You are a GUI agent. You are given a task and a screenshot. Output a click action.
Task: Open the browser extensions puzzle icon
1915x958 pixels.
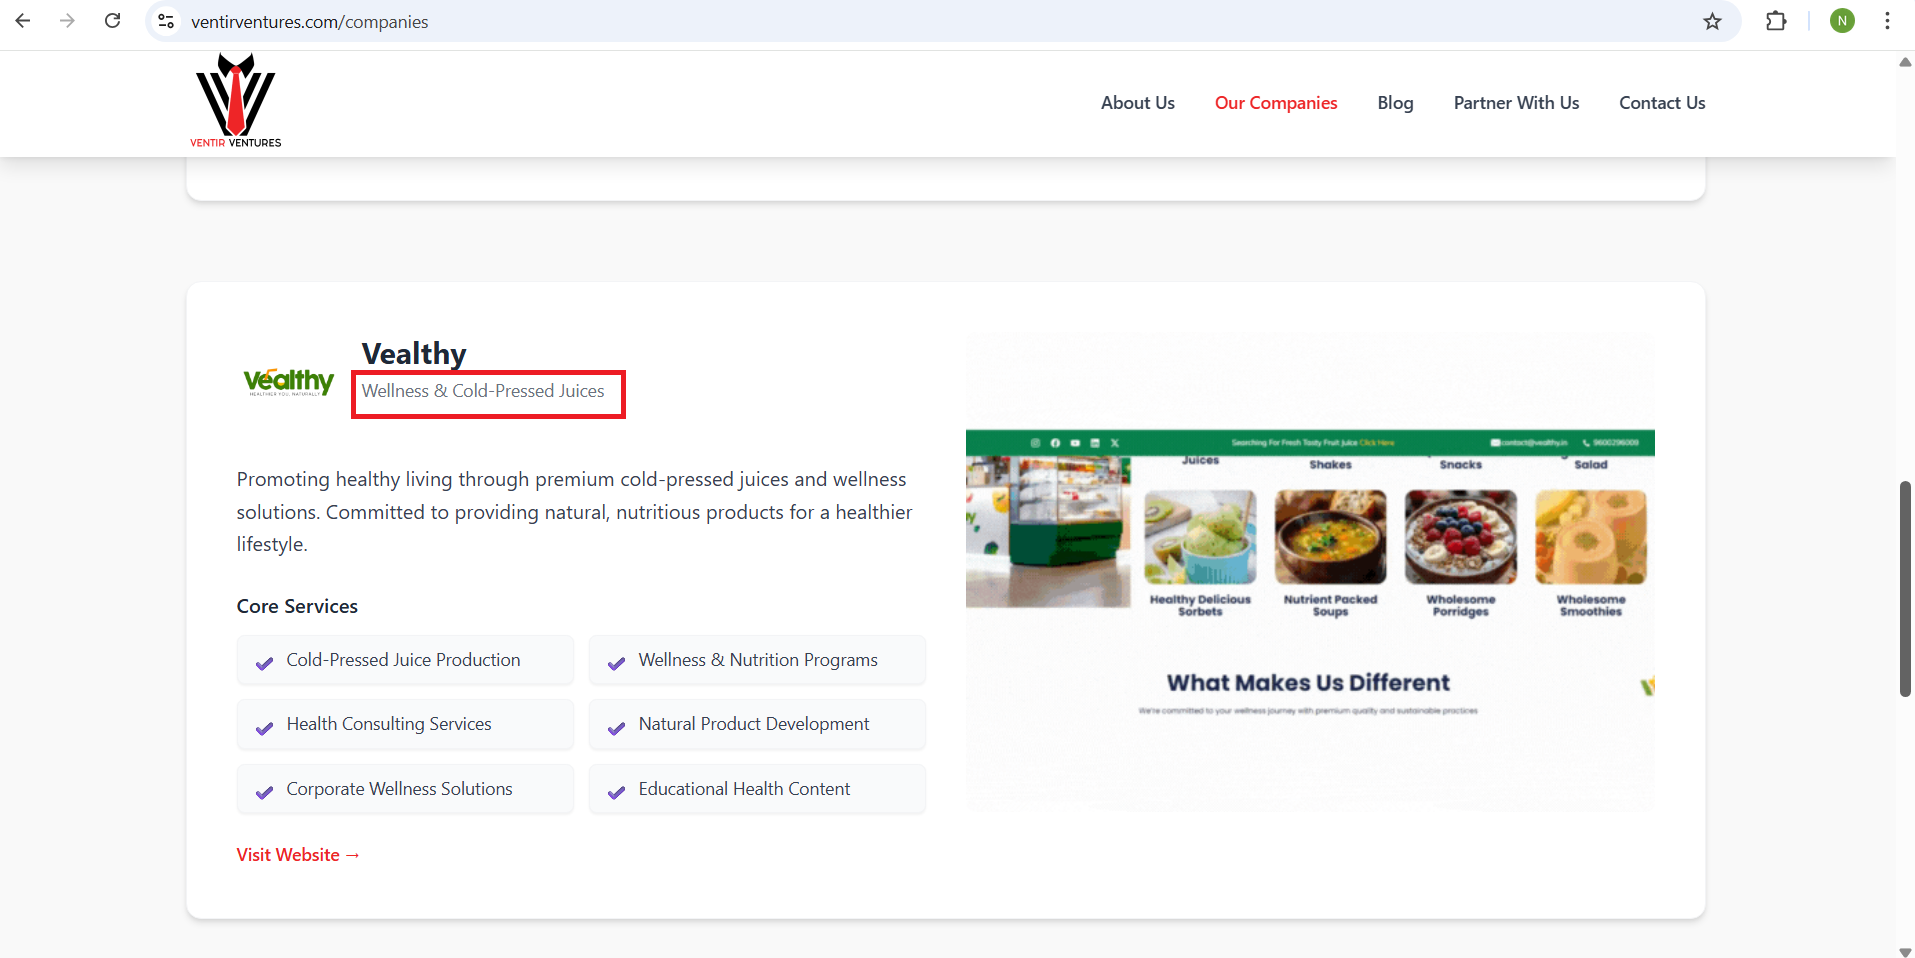tap(1776, 21)
